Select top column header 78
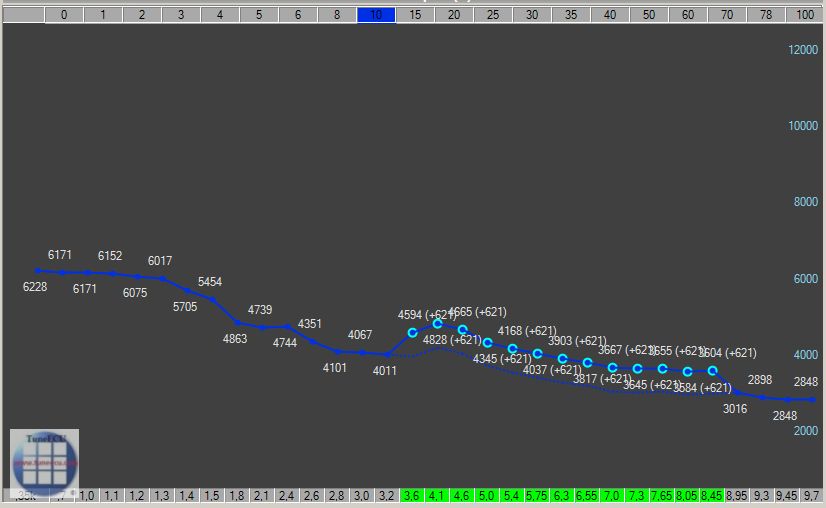This screenshot has width=826, height=508. coord(765,15)
